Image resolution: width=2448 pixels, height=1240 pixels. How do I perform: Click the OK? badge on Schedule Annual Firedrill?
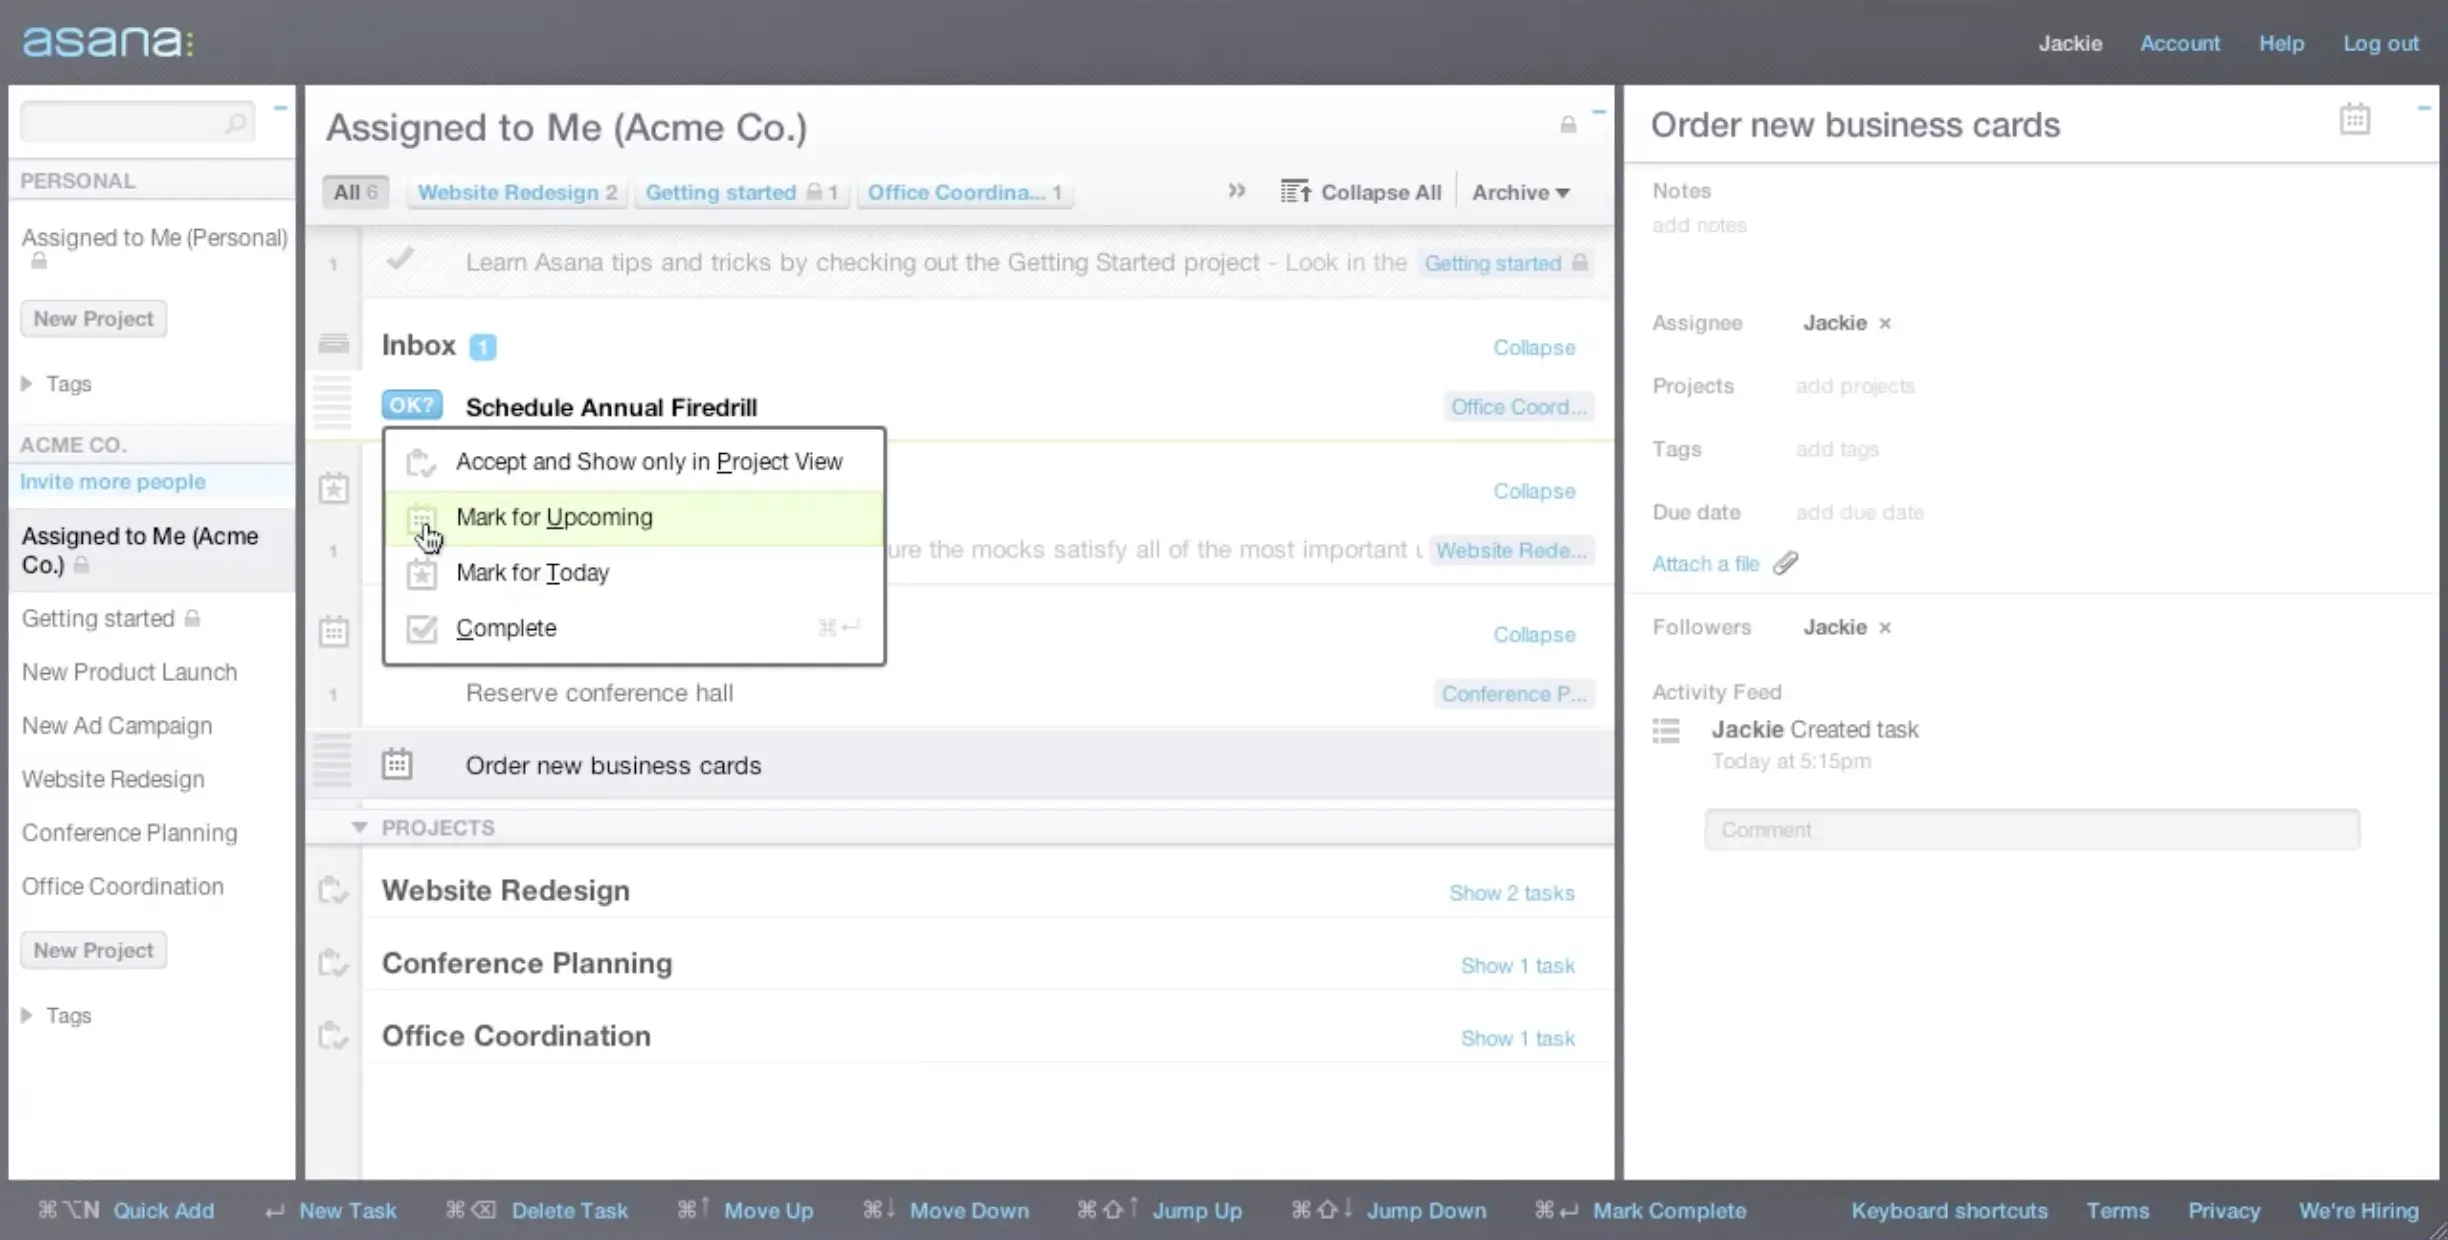click(412, 405)
